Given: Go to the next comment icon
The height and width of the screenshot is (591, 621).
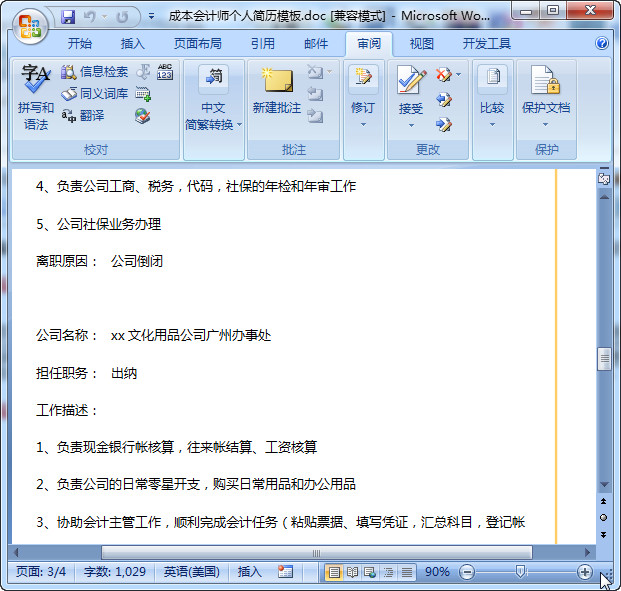Looking at the screenshot, I should [x=315, y=116].
